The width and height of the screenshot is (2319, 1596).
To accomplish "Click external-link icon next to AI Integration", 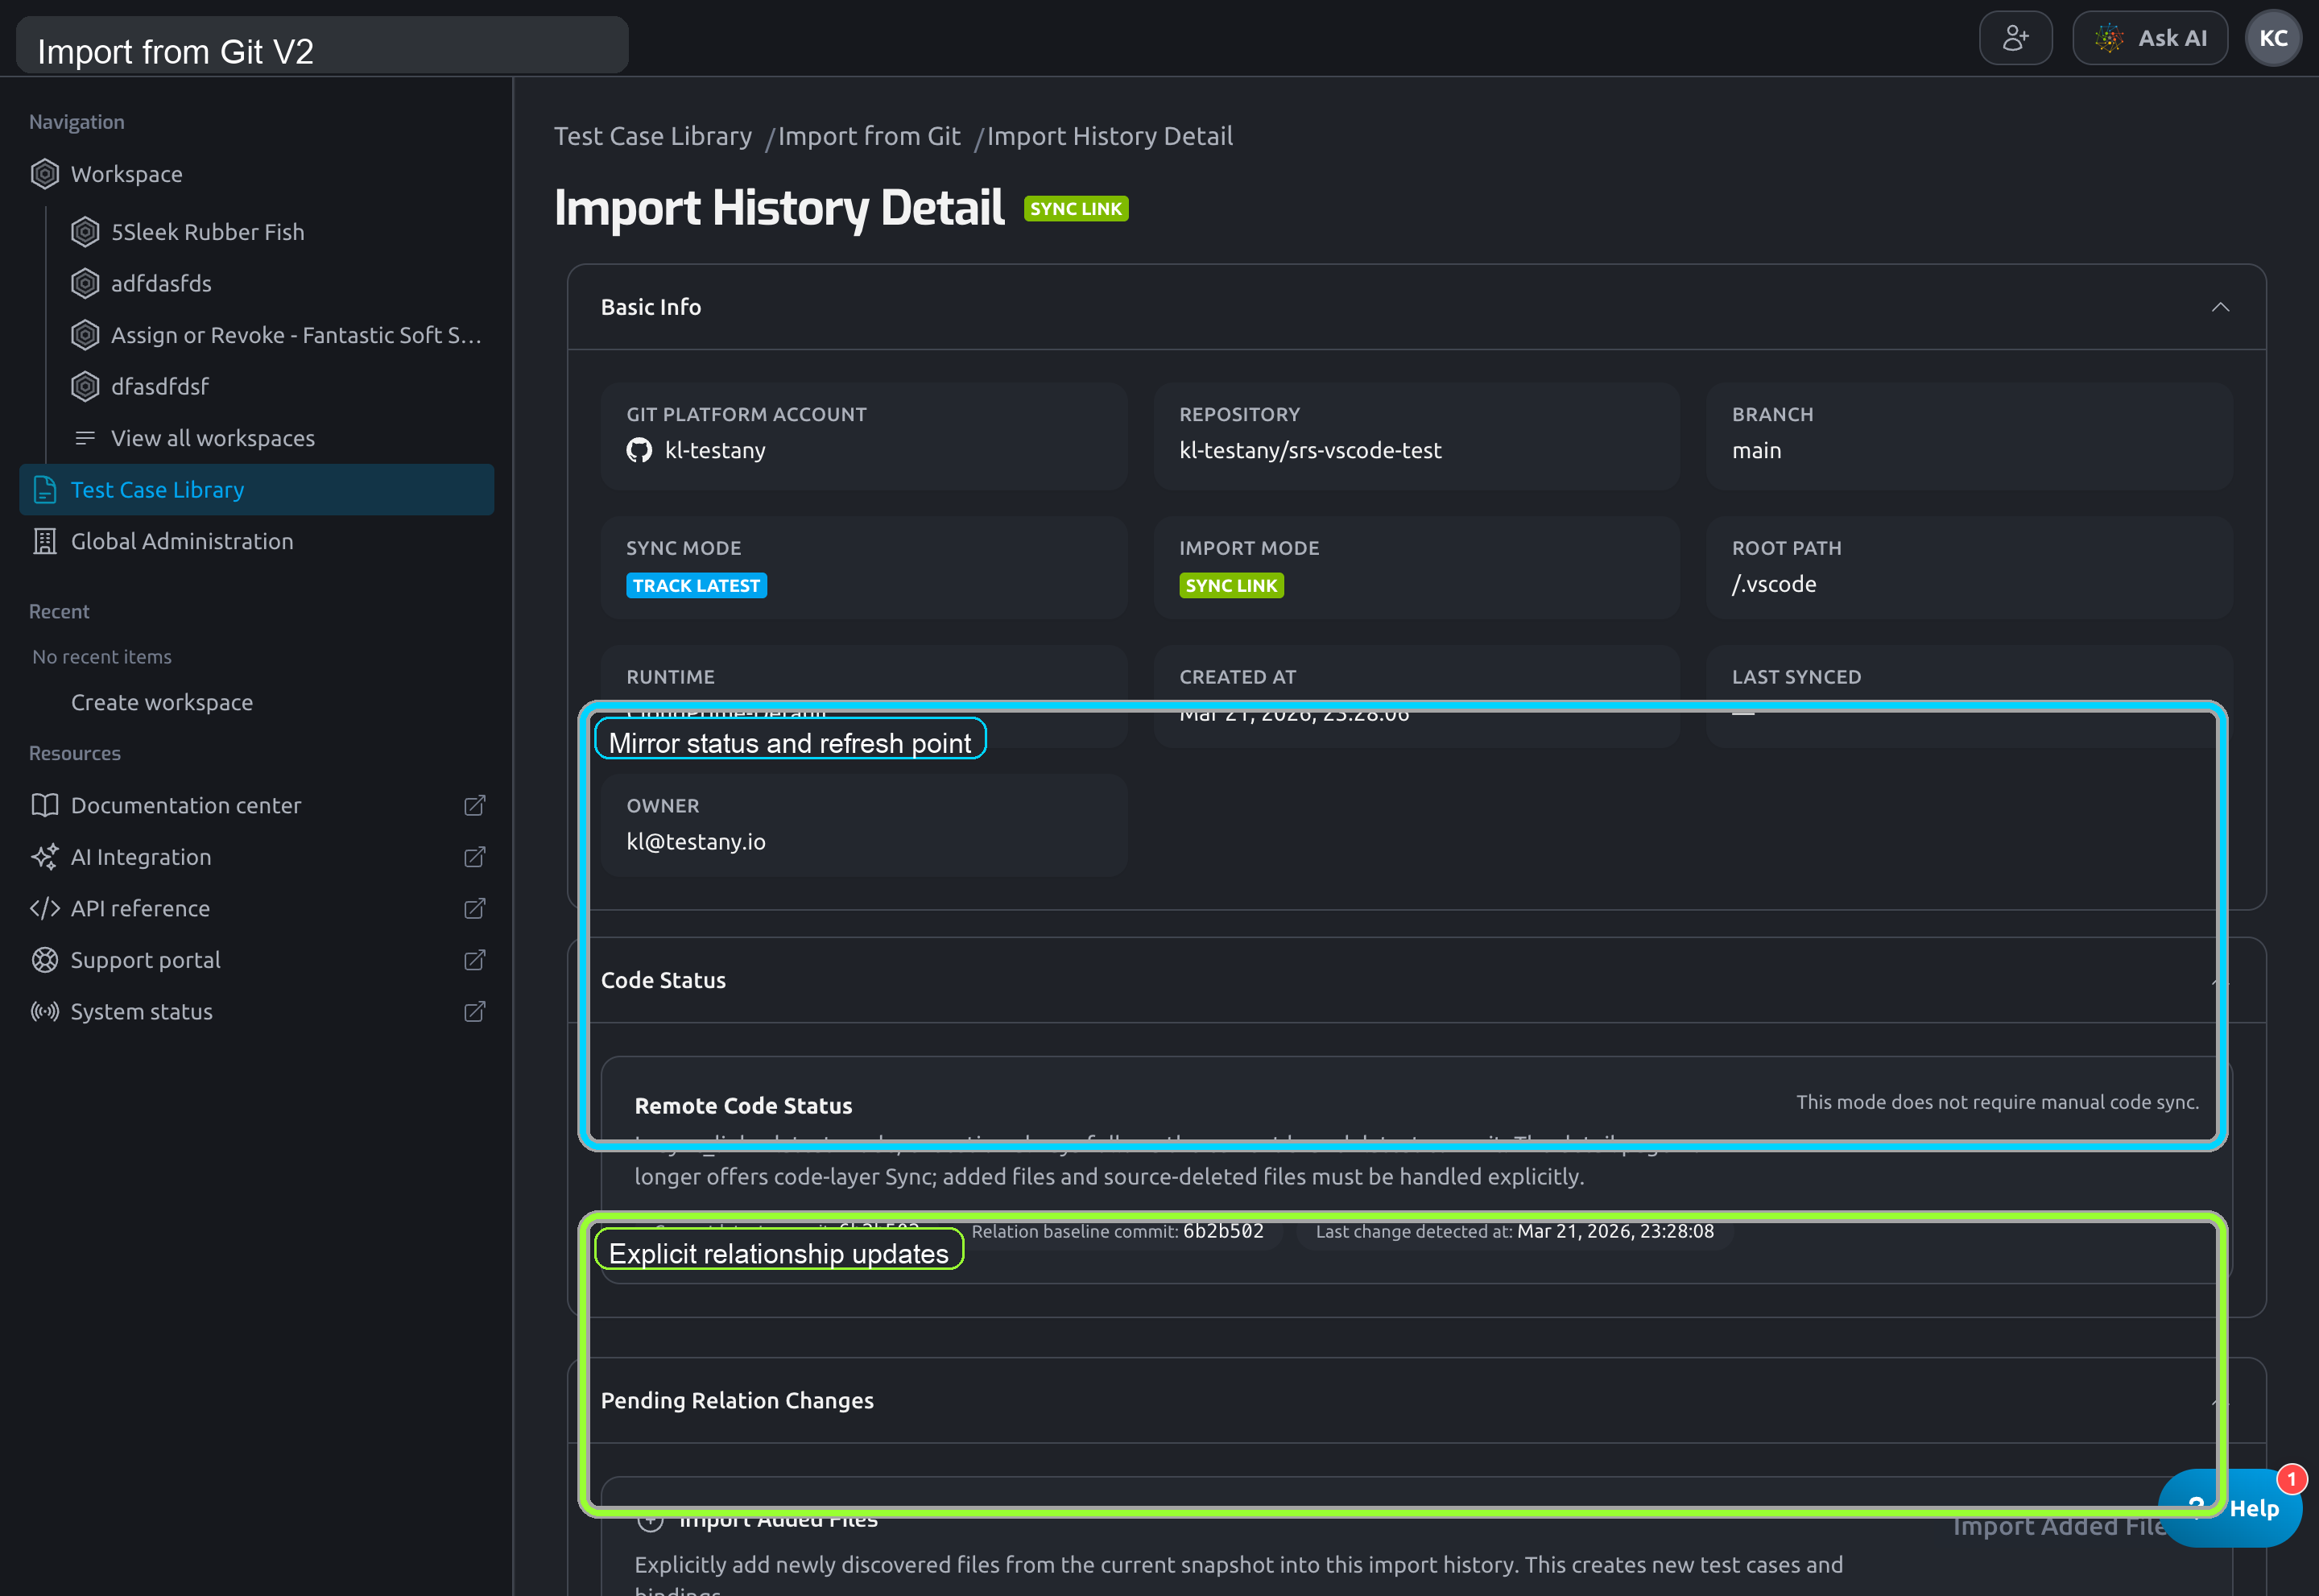I will coord(475,857).
